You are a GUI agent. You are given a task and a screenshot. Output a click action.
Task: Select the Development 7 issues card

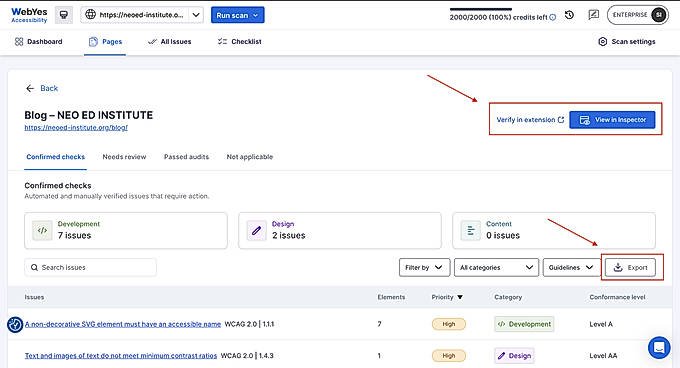pyautogui.click(x=126, y=231)
